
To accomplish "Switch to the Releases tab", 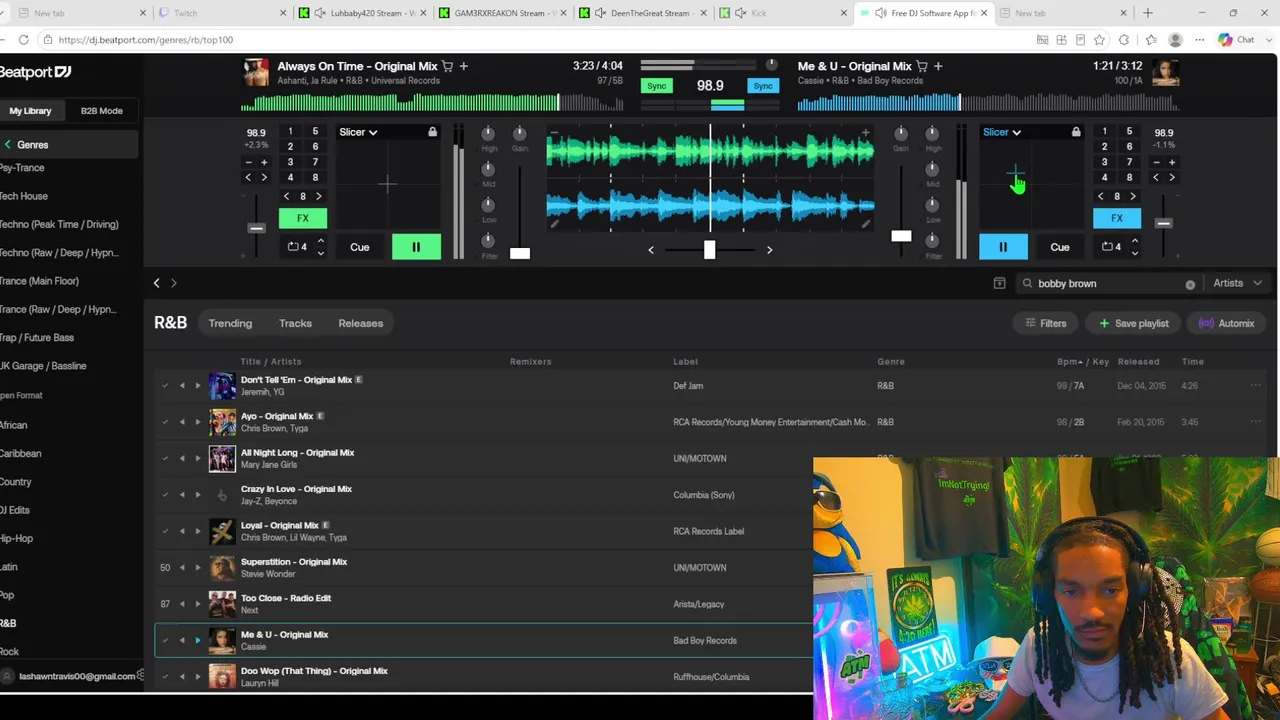I will point(361,323).
